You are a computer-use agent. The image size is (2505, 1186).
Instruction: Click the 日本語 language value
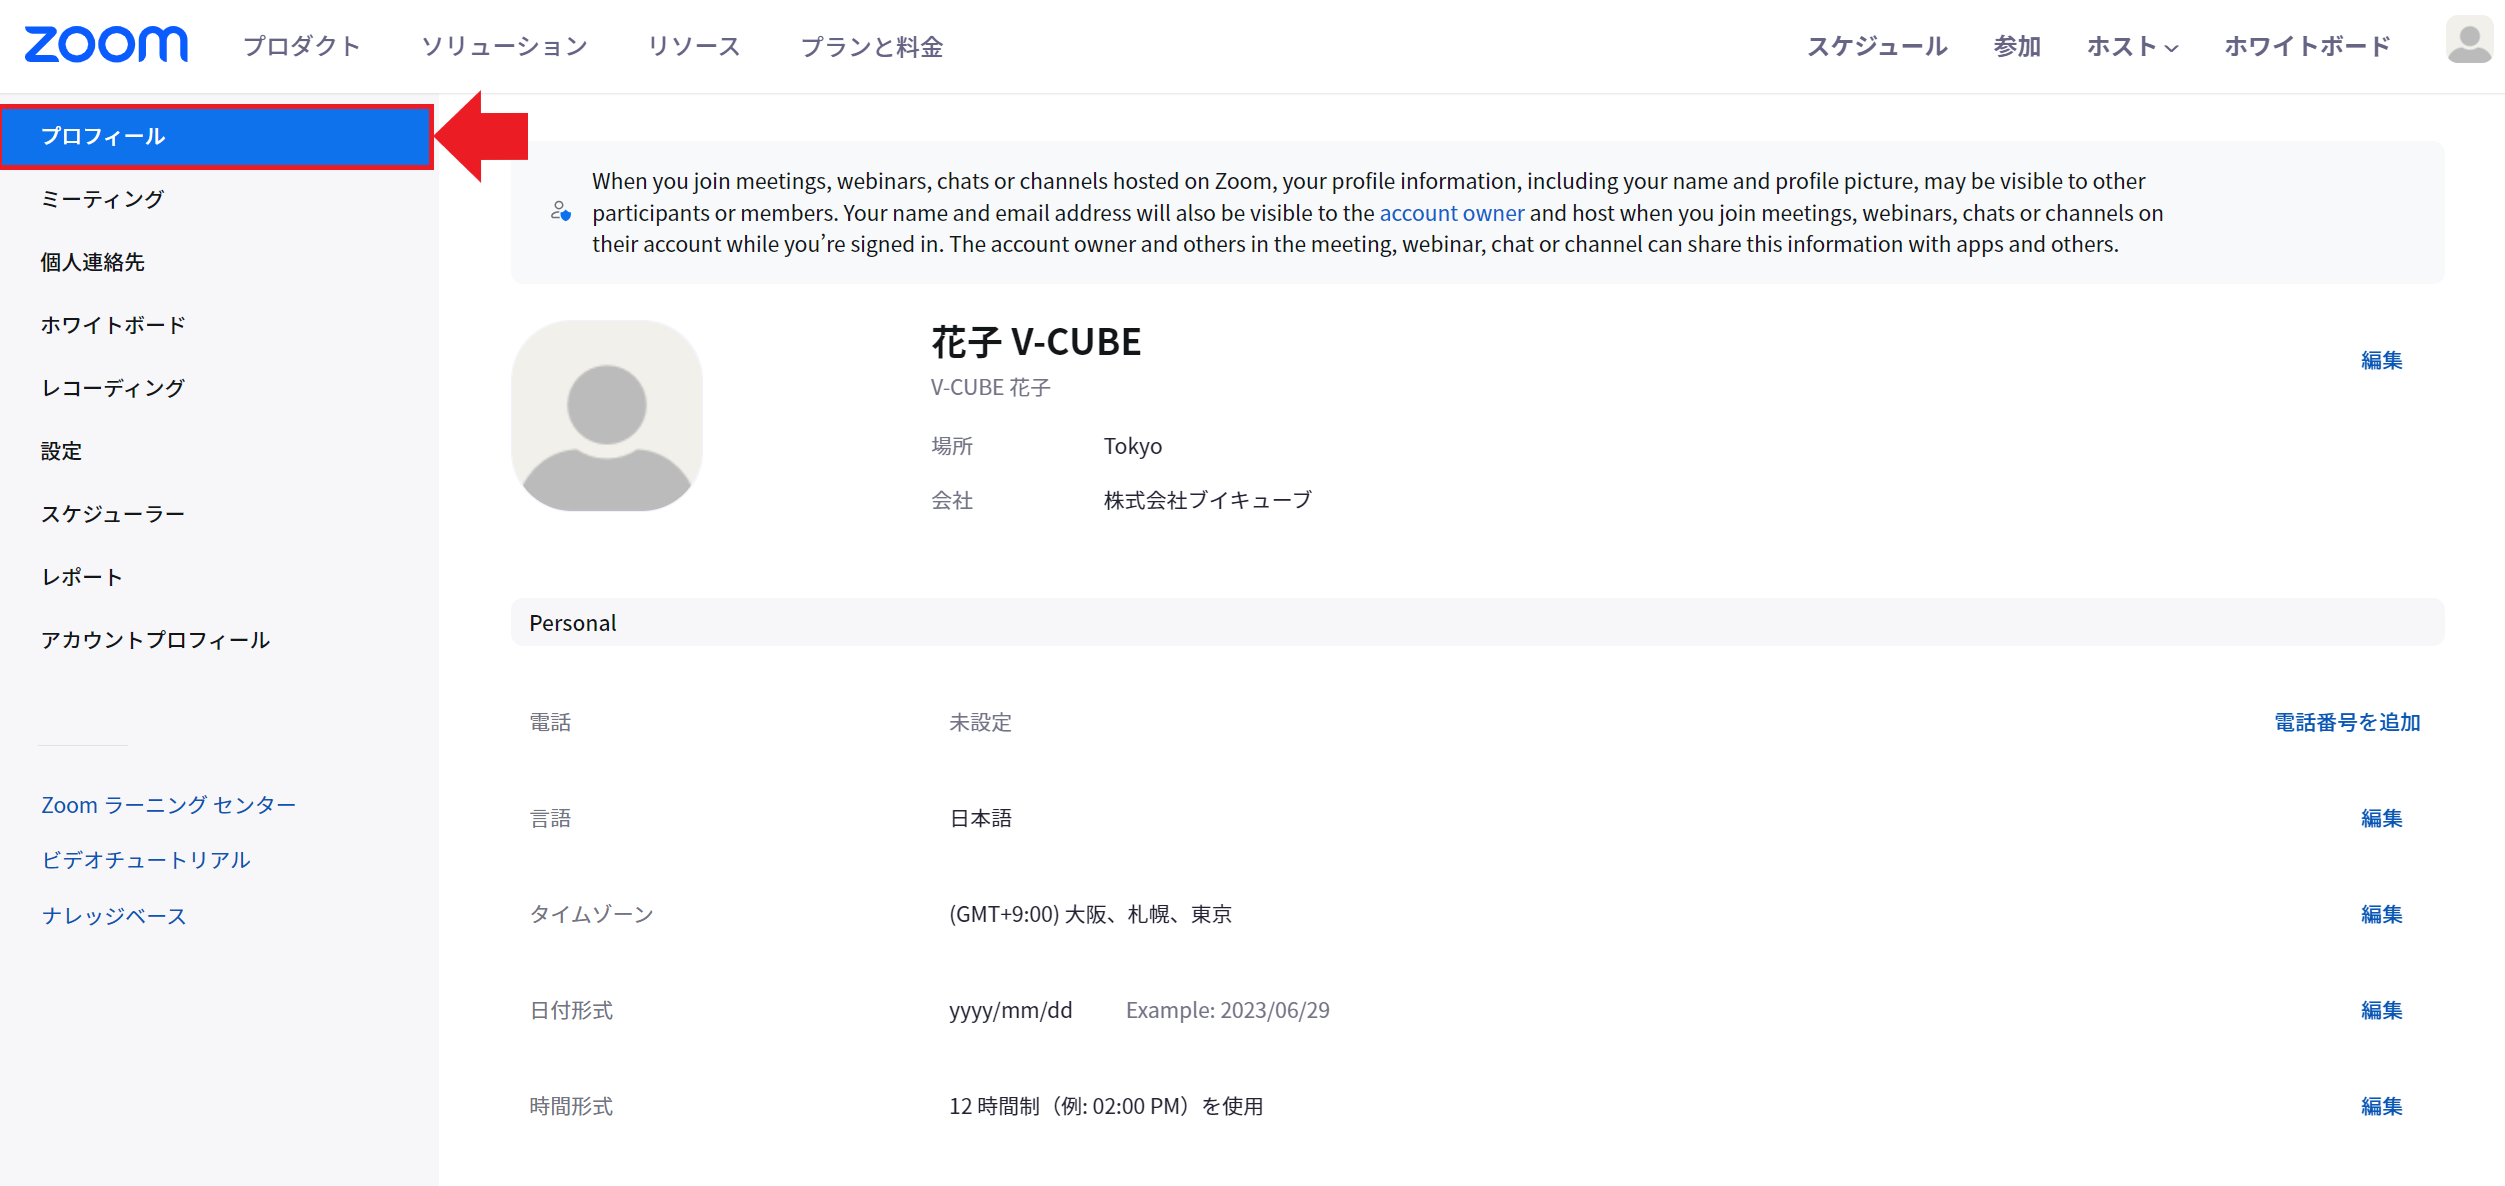(980, 818)
